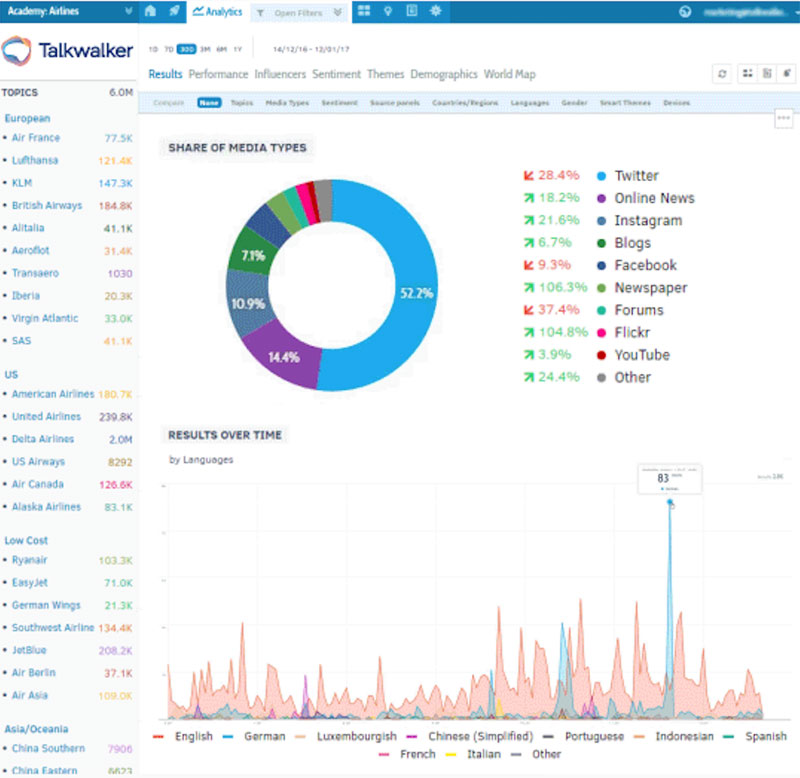This screenshot has width=800, height=778.
Task: Compare by Topics
Action: 242,103
